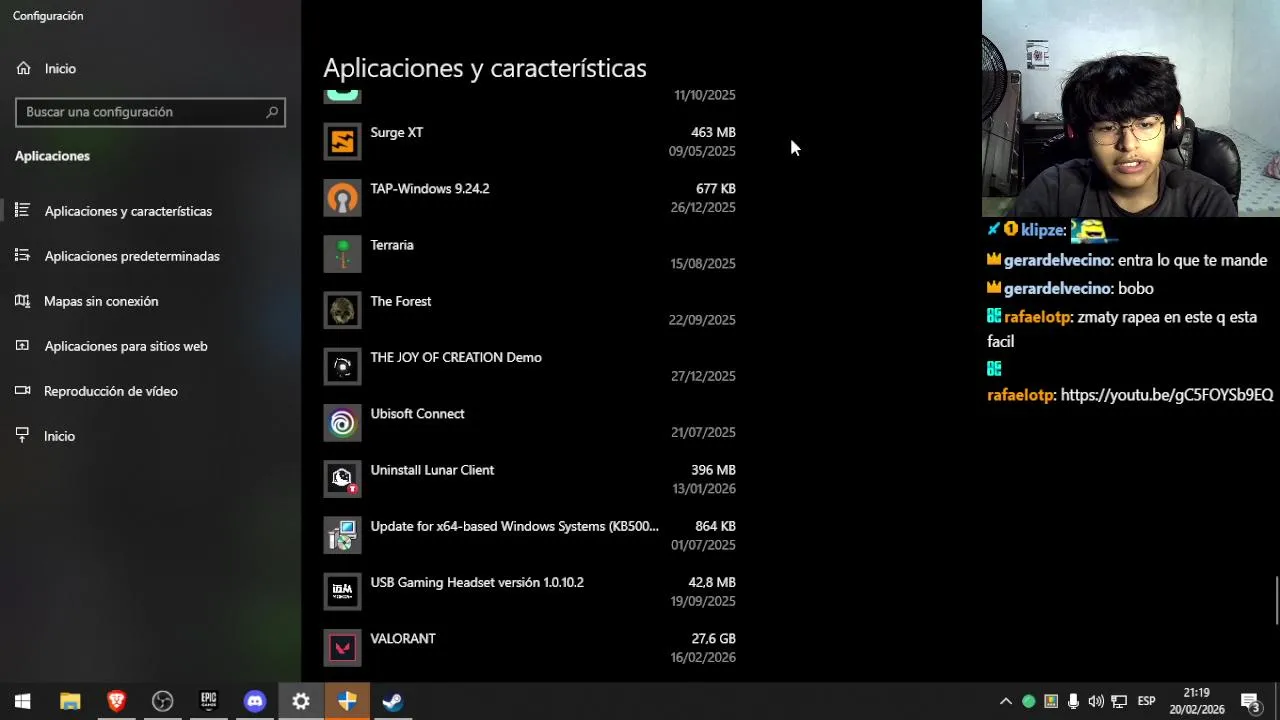
Task: Click the clock showing 21:19
Action: pyautogui.click(x=1196, y=692)
